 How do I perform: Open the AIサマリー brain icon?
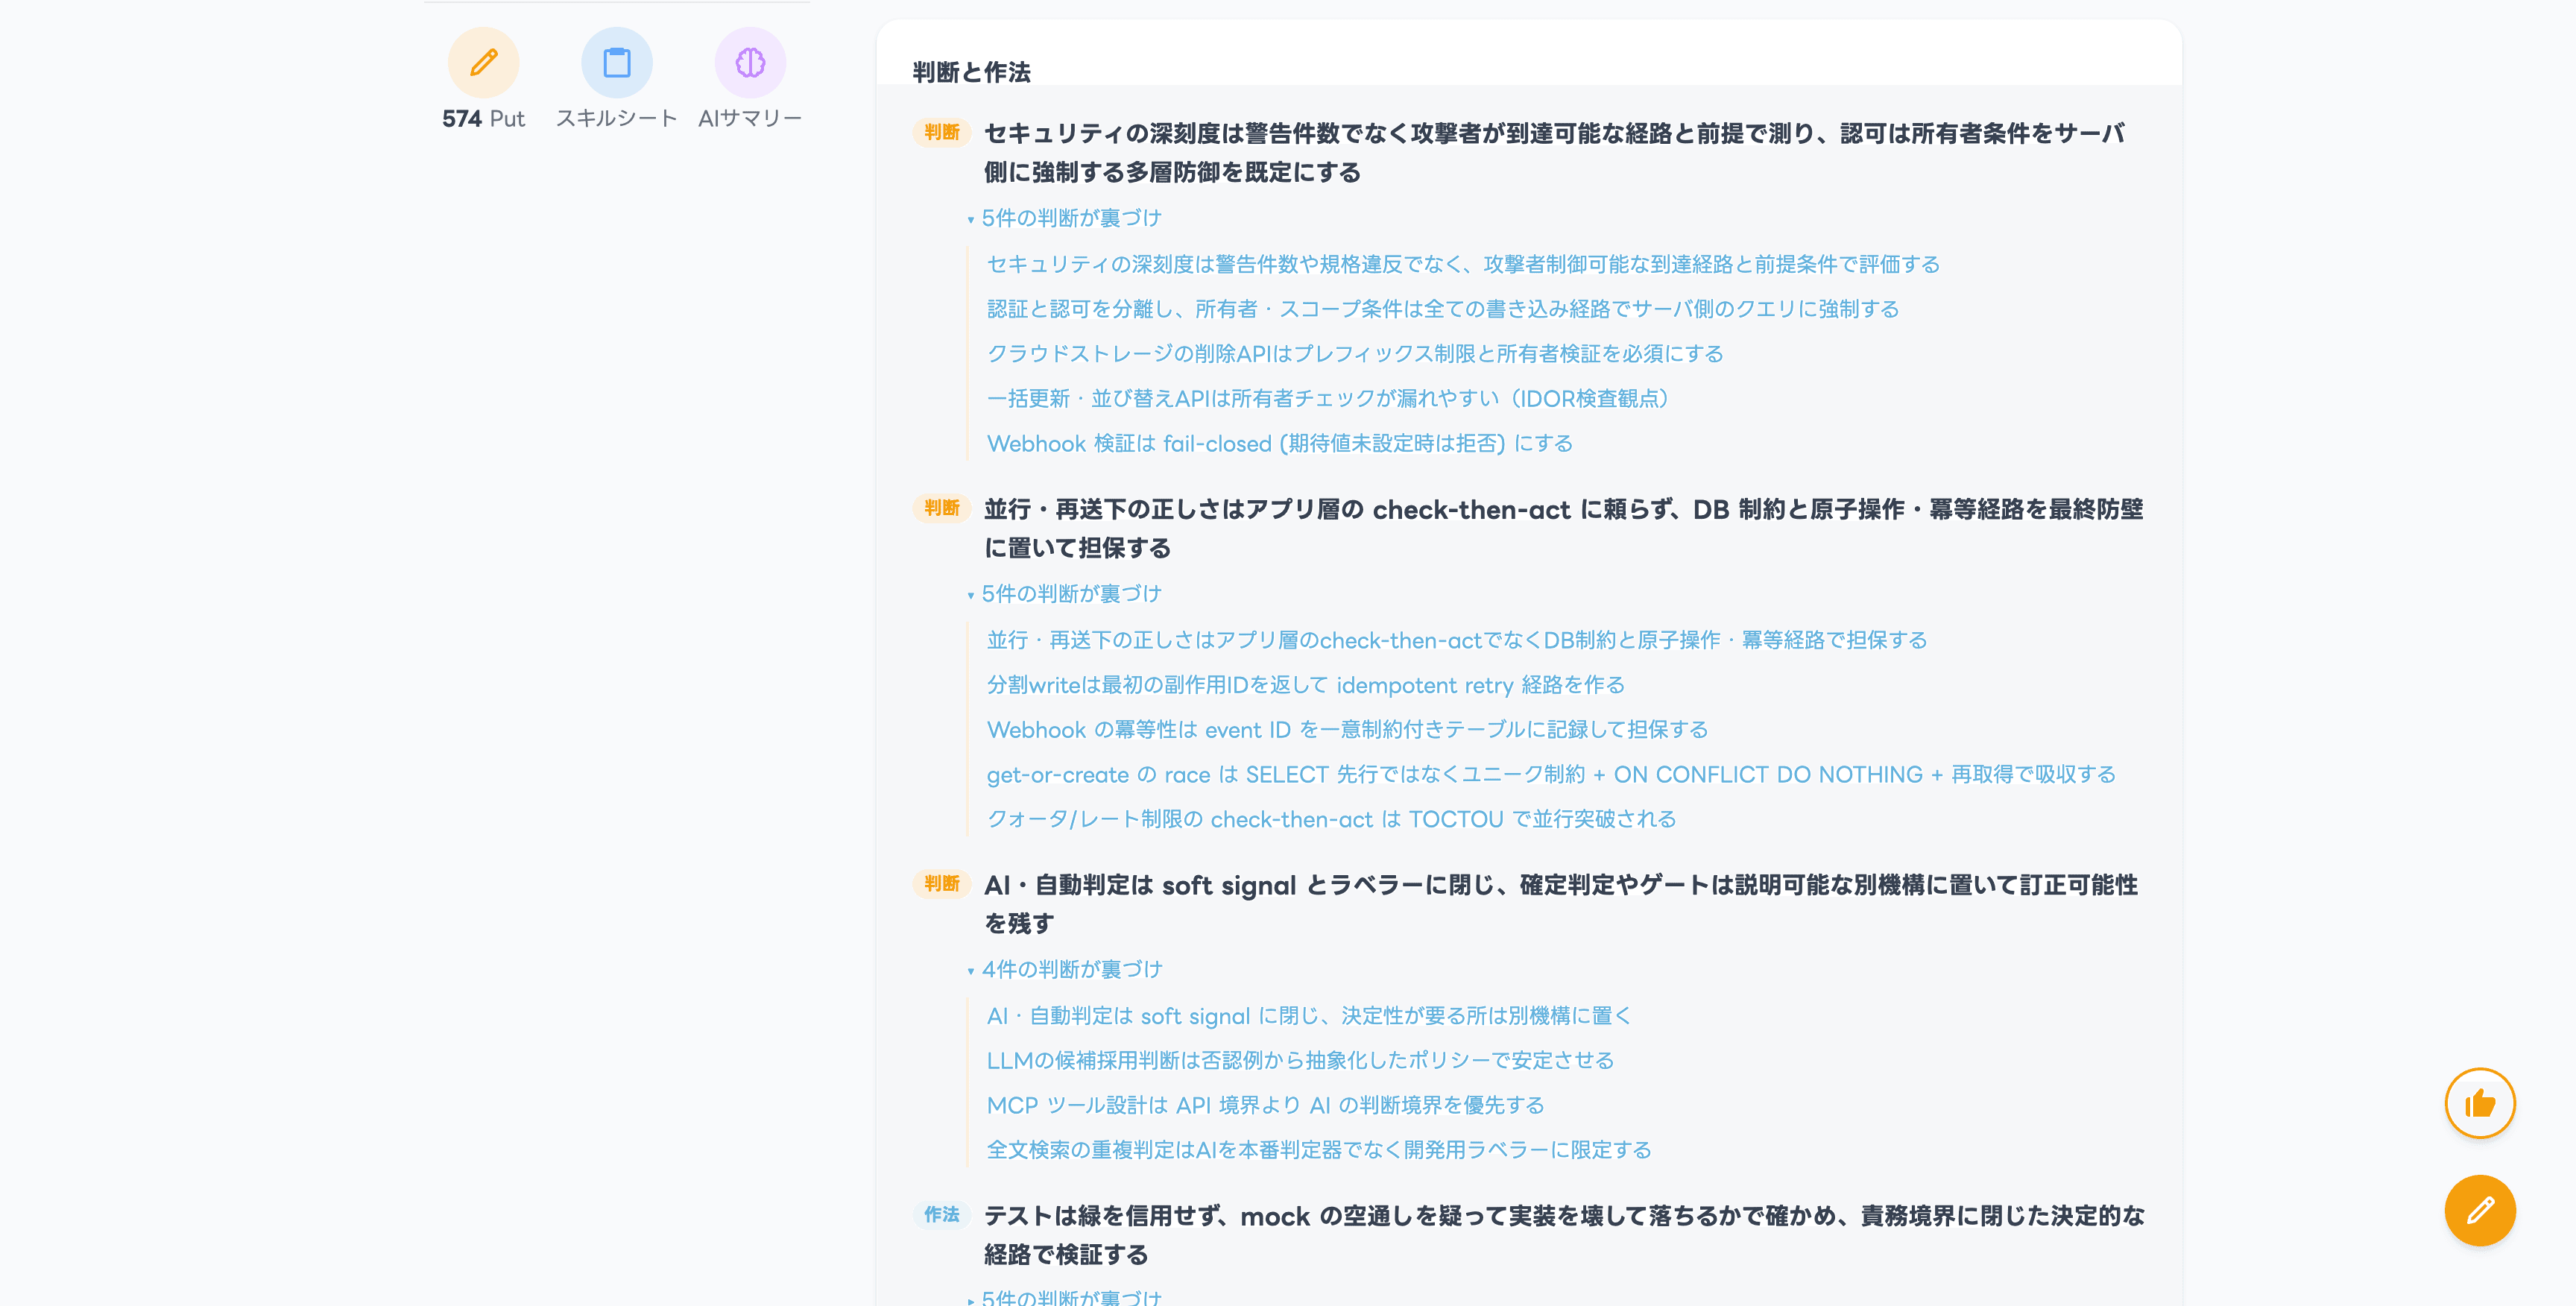[x=750, y=62]
